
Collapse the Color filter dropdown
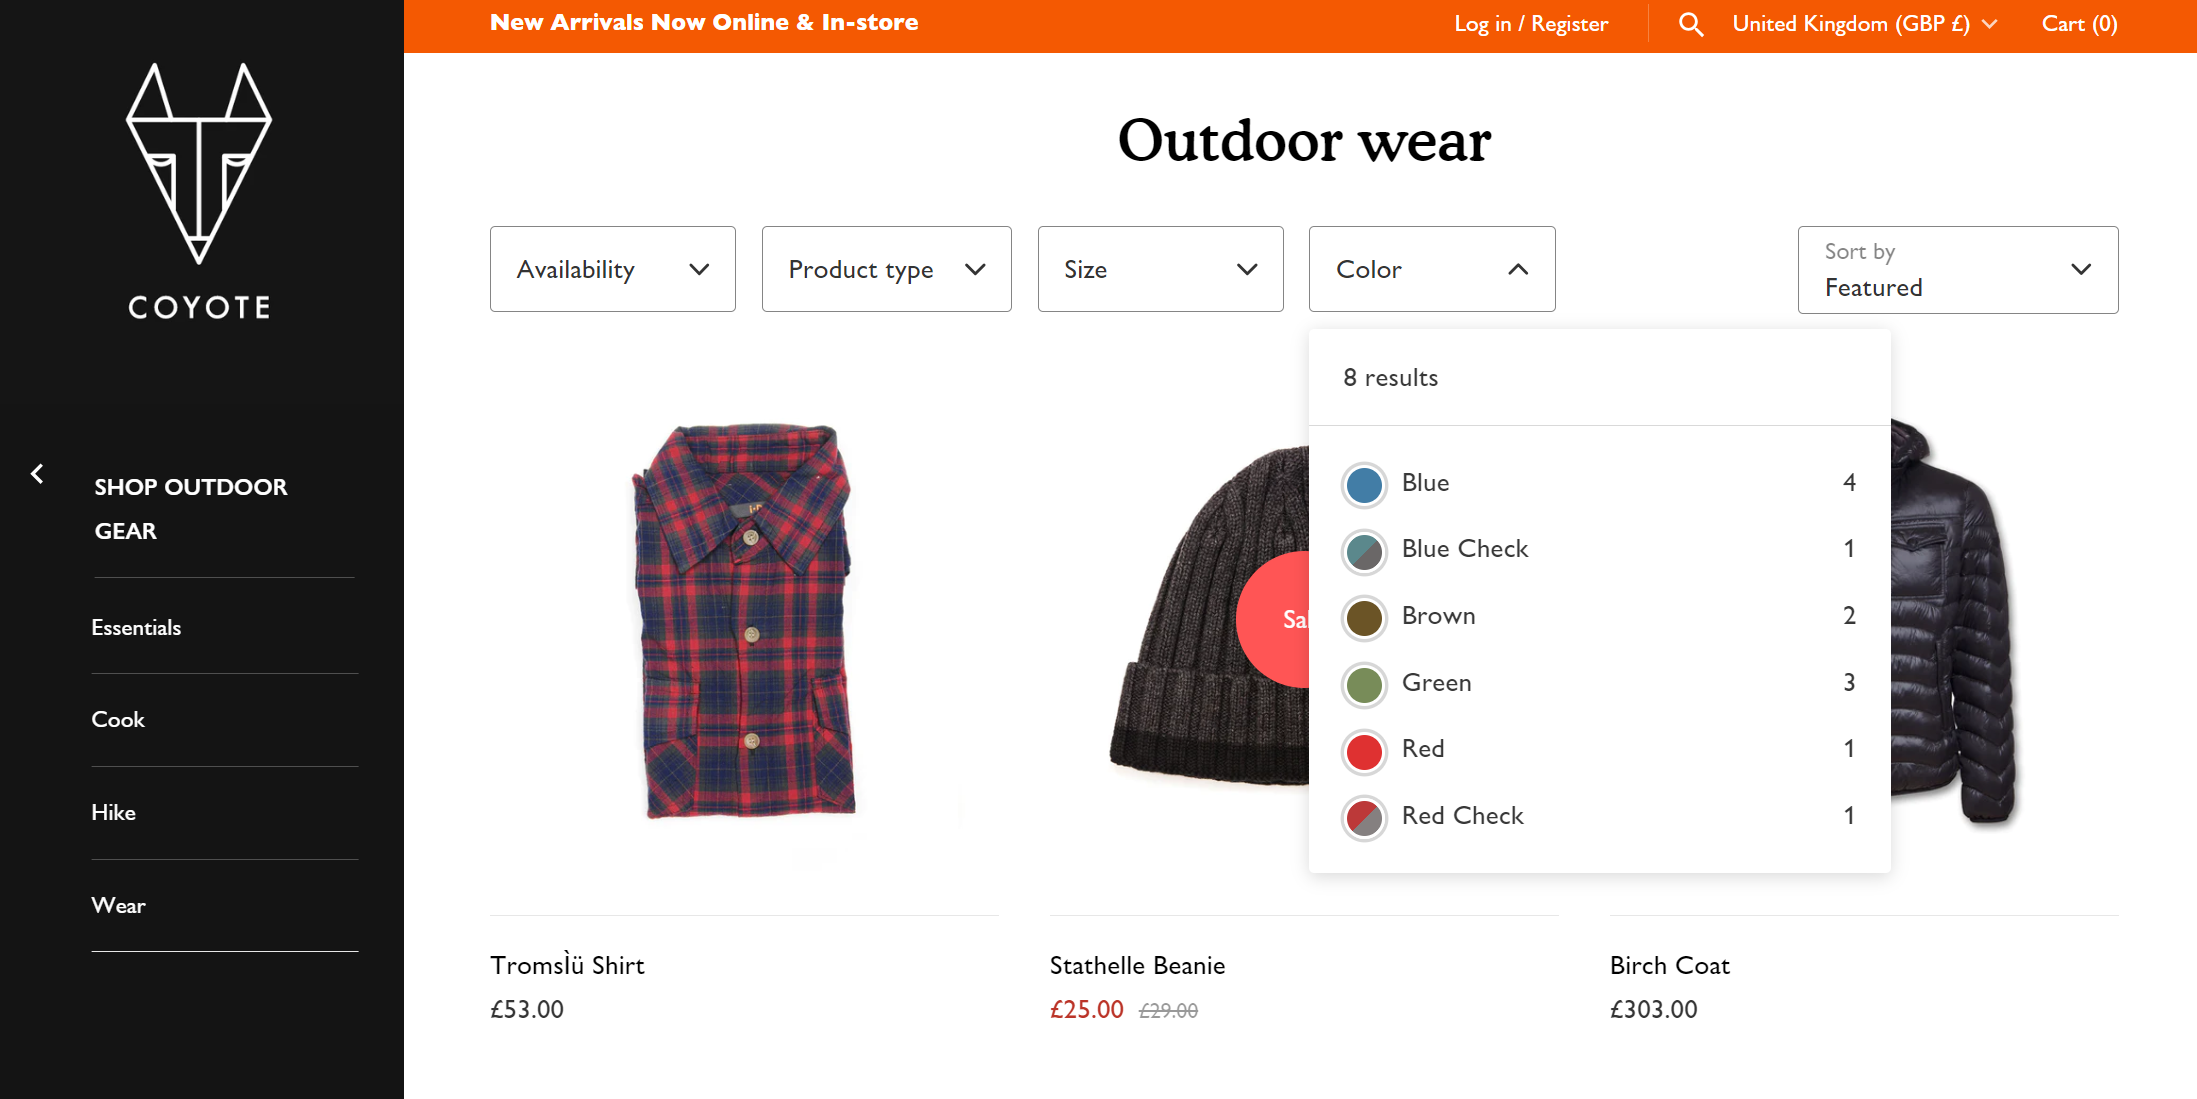click(x=1432, y=269)
